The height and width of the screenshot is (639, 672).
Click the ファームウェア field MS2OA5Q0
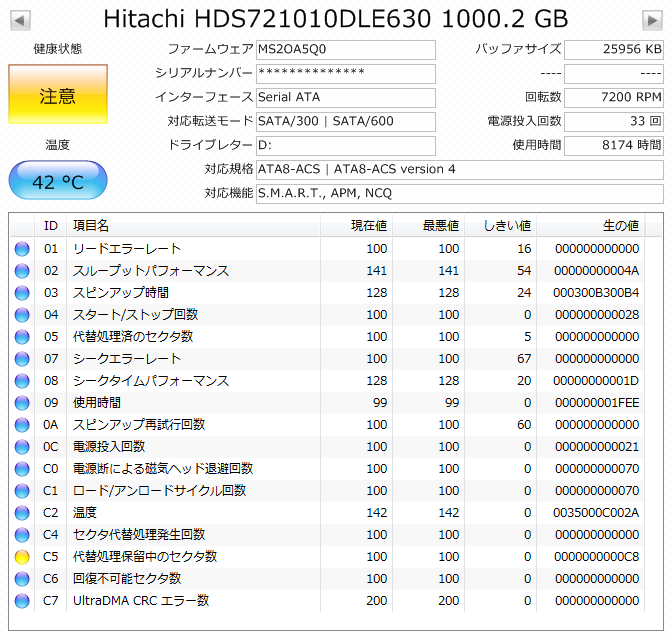pyautogui.click(x=346, y=50)
